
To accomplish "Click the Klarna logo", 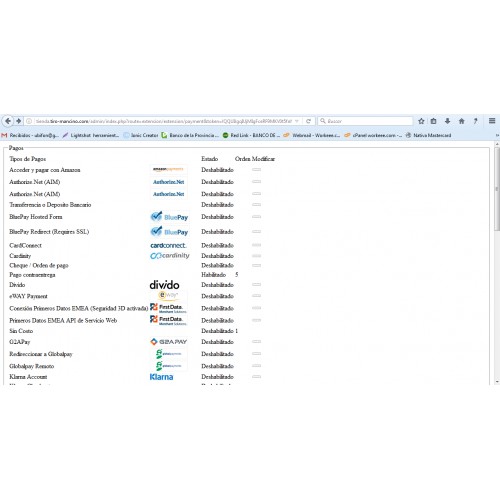I will point(161,377).
